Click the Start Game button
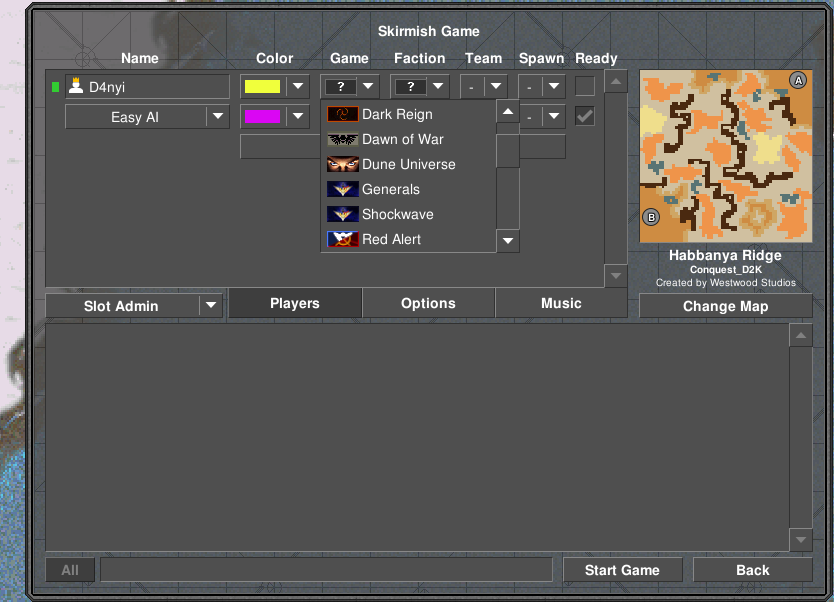This screenshot has width=834, height=602. [x=622, y=570]
